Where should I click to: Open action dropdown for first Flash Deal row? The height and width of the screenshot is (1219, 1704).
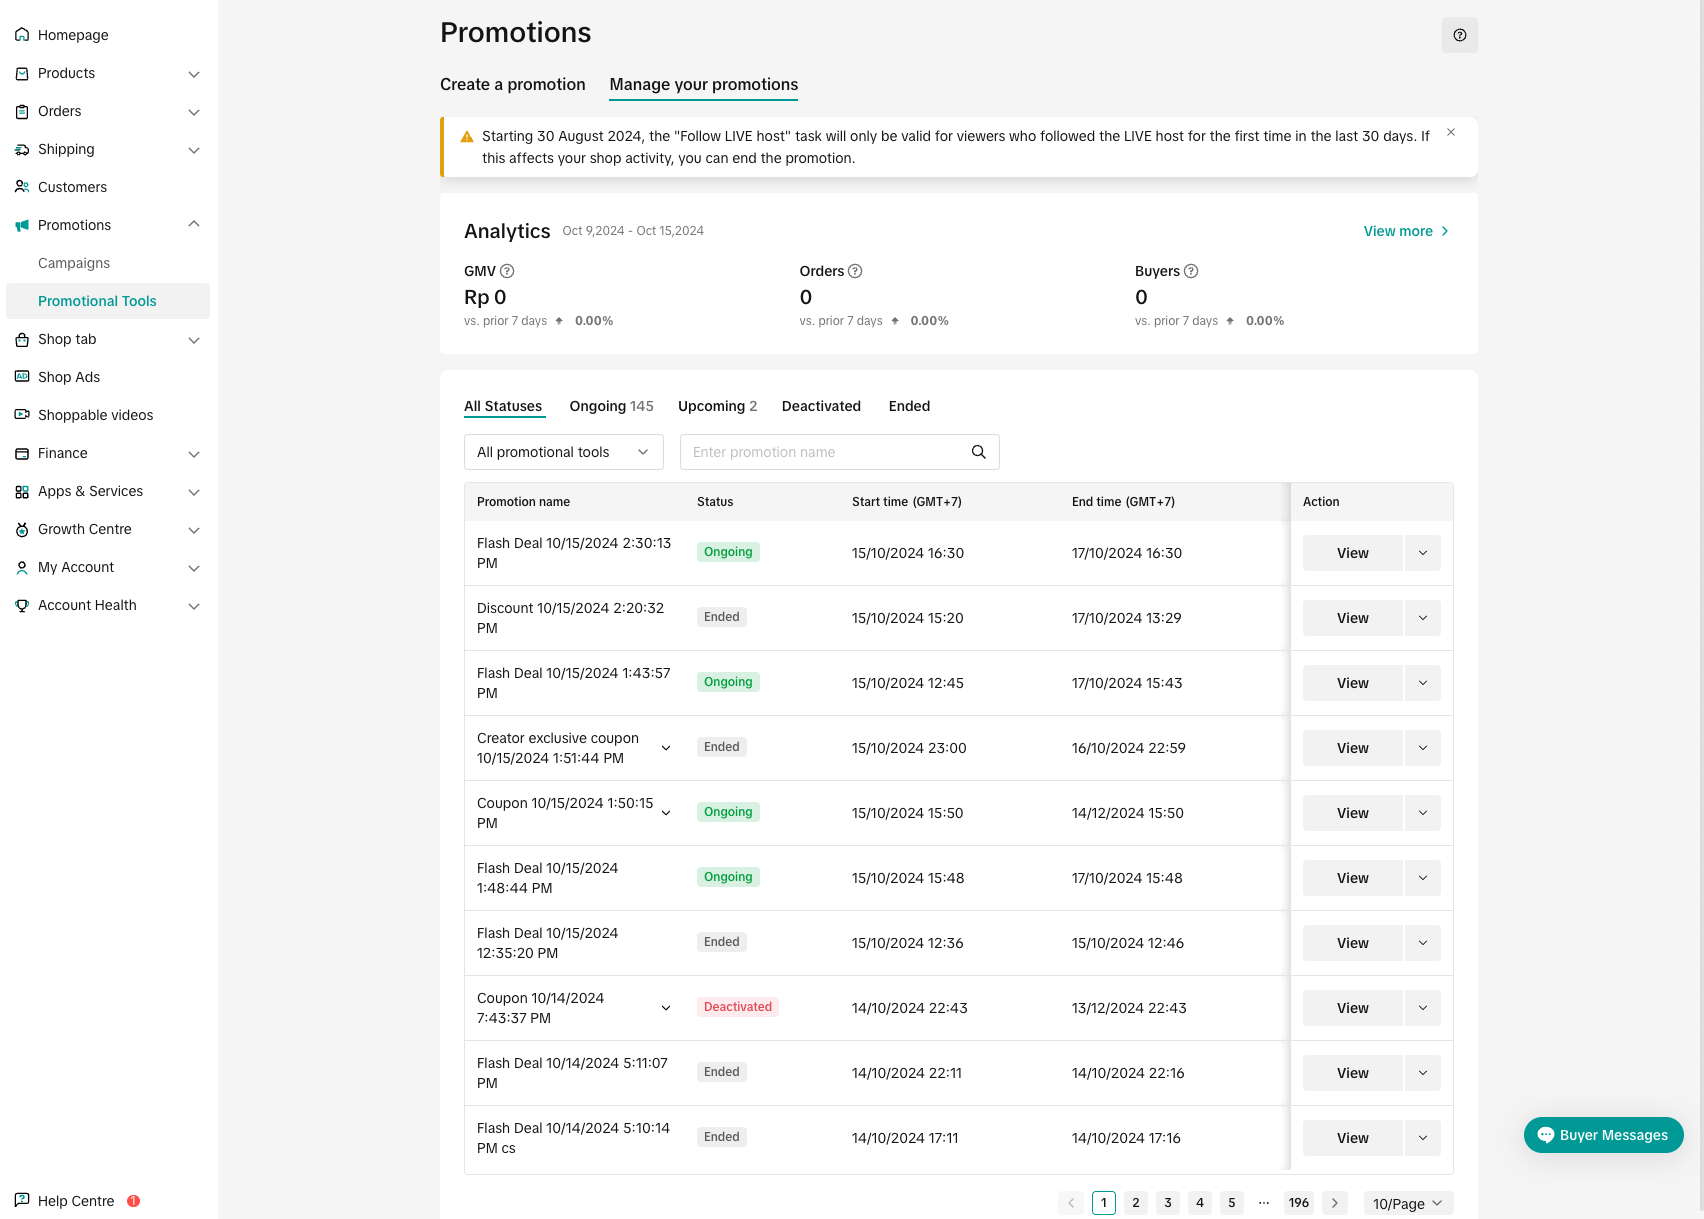coord(1422,553)
